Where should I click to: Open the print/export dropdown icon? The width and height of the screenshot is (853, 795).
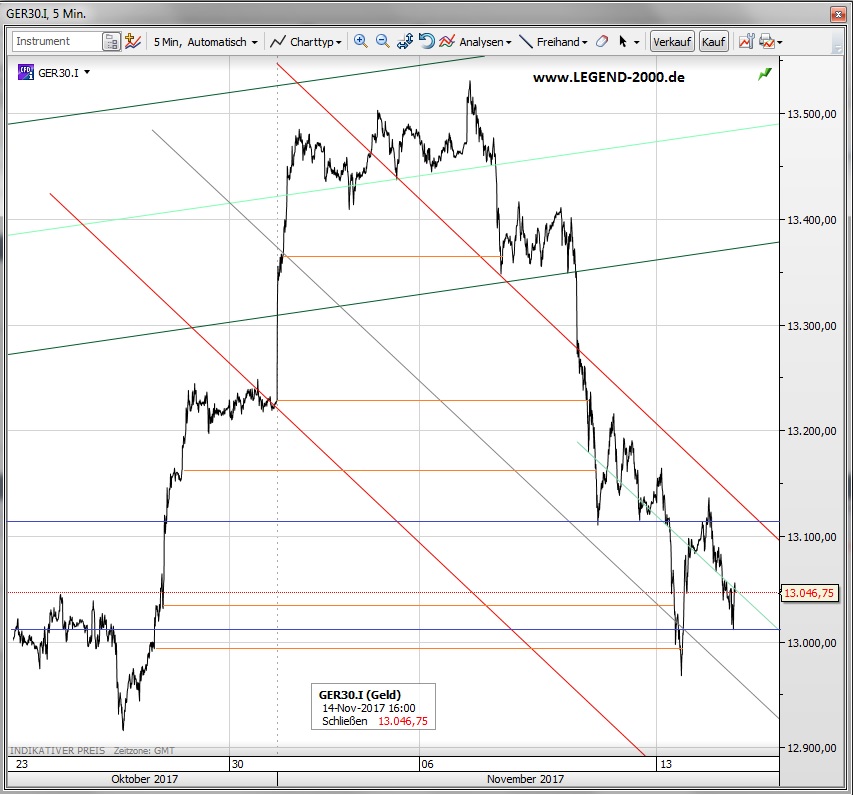[770, 42]
